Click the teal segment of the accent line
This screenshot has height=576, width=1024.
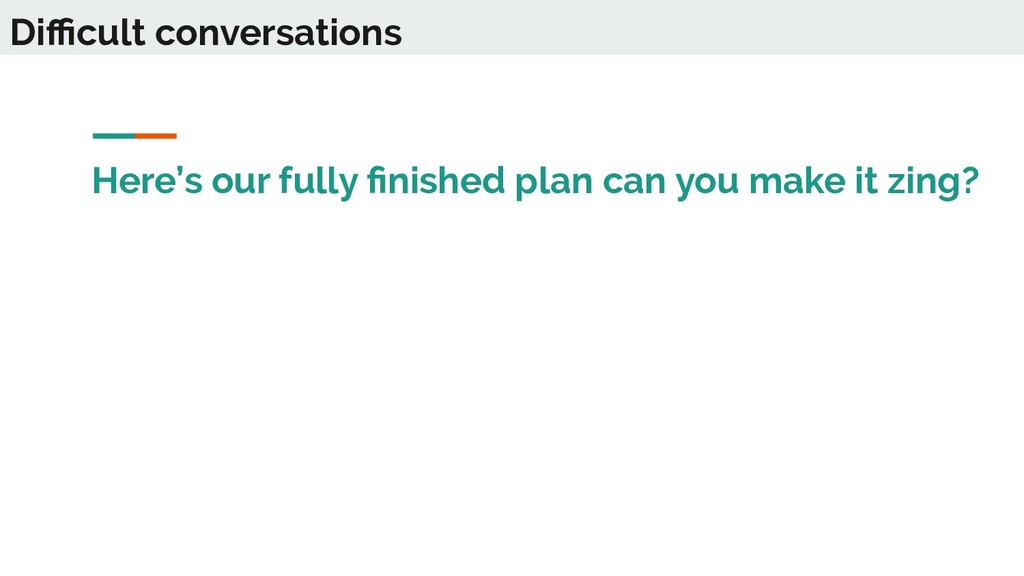coord(114,136)
